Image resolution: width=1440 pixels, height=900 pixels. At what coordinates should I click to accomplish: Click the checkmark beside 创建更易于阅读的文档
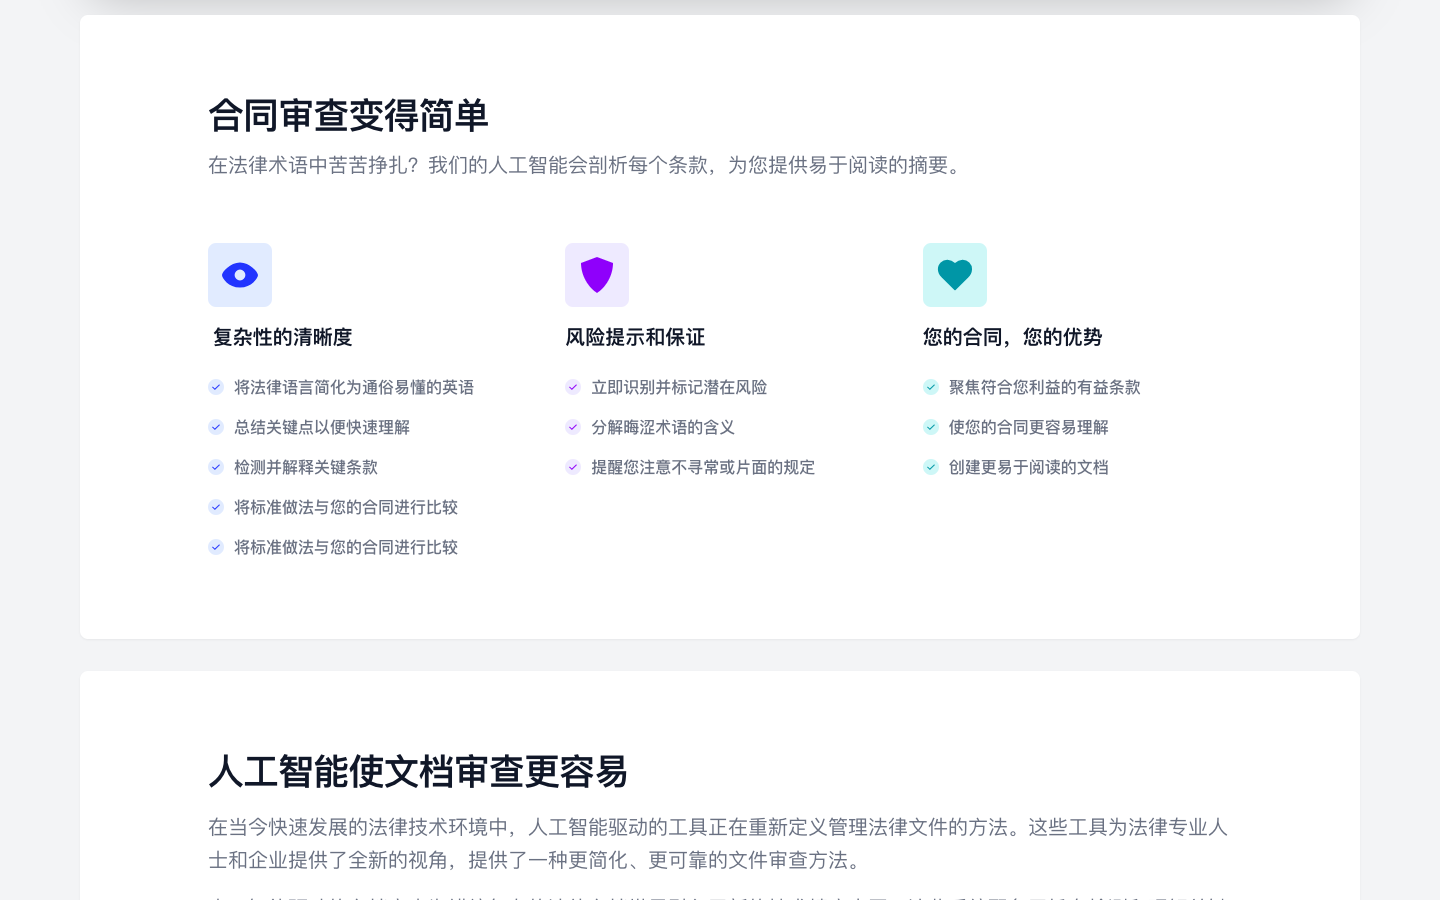(931, 467)
